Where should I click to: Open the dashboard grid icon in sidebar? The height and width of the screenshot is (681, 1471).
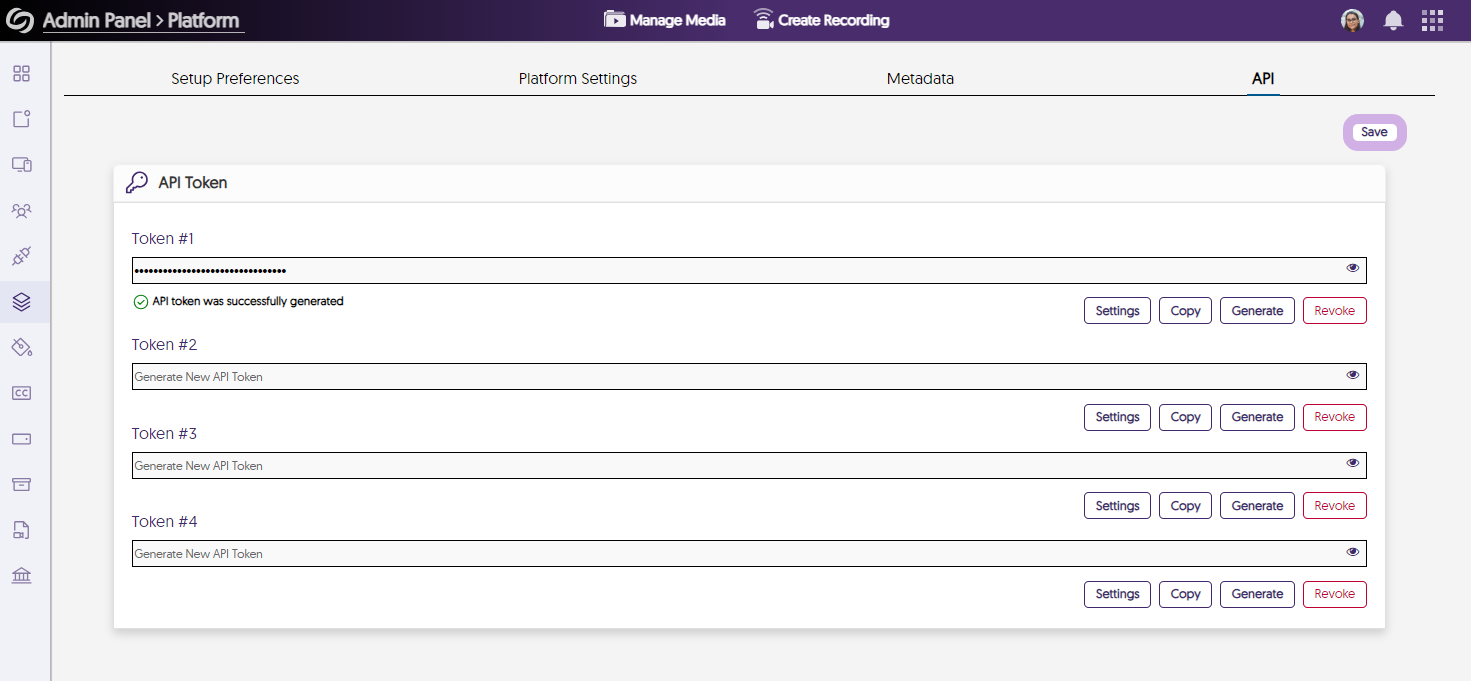click(21, 73)
